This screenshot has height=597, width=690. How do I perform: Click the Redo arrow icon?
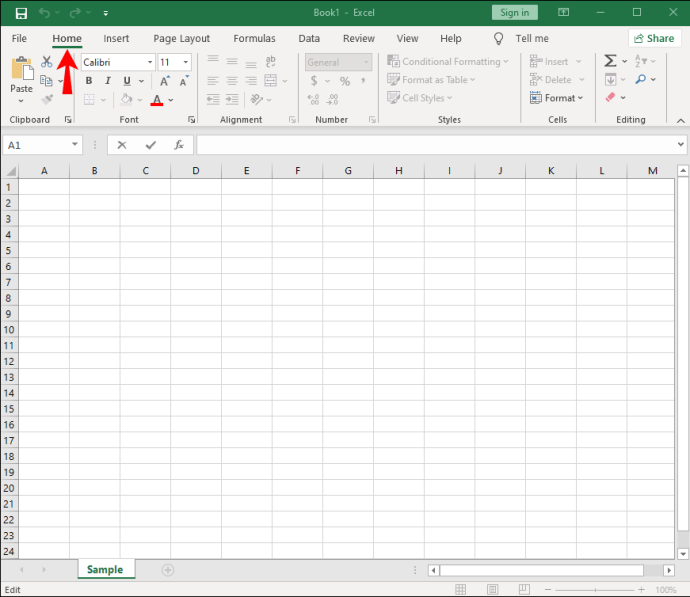(75, 13)
